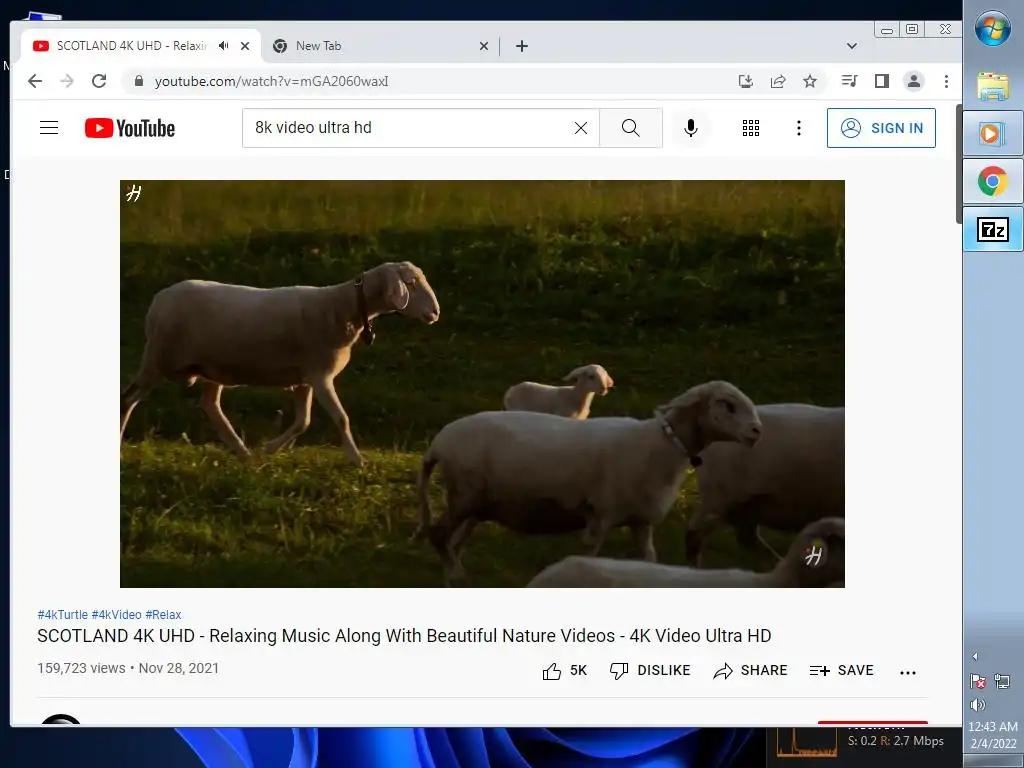Click SAVE to playlist

tap(841, 671)
